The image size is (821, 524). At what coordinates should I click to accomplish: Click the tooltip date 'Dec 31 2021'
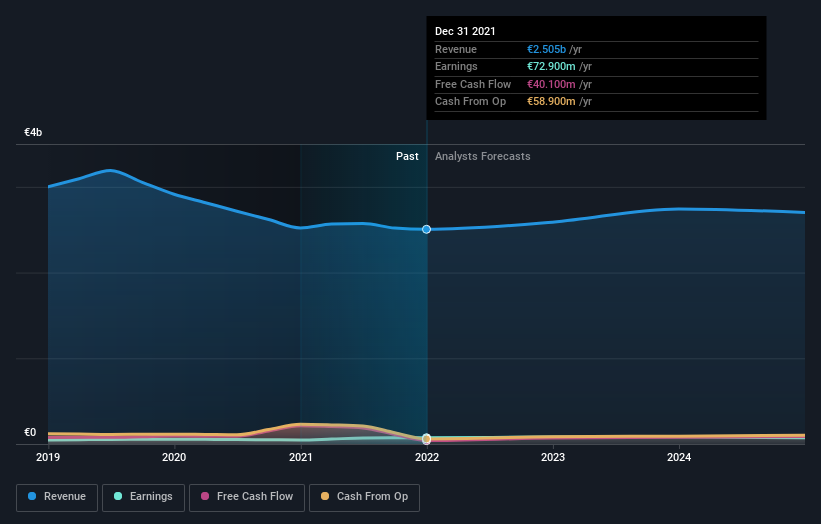(x=465, y=31)
